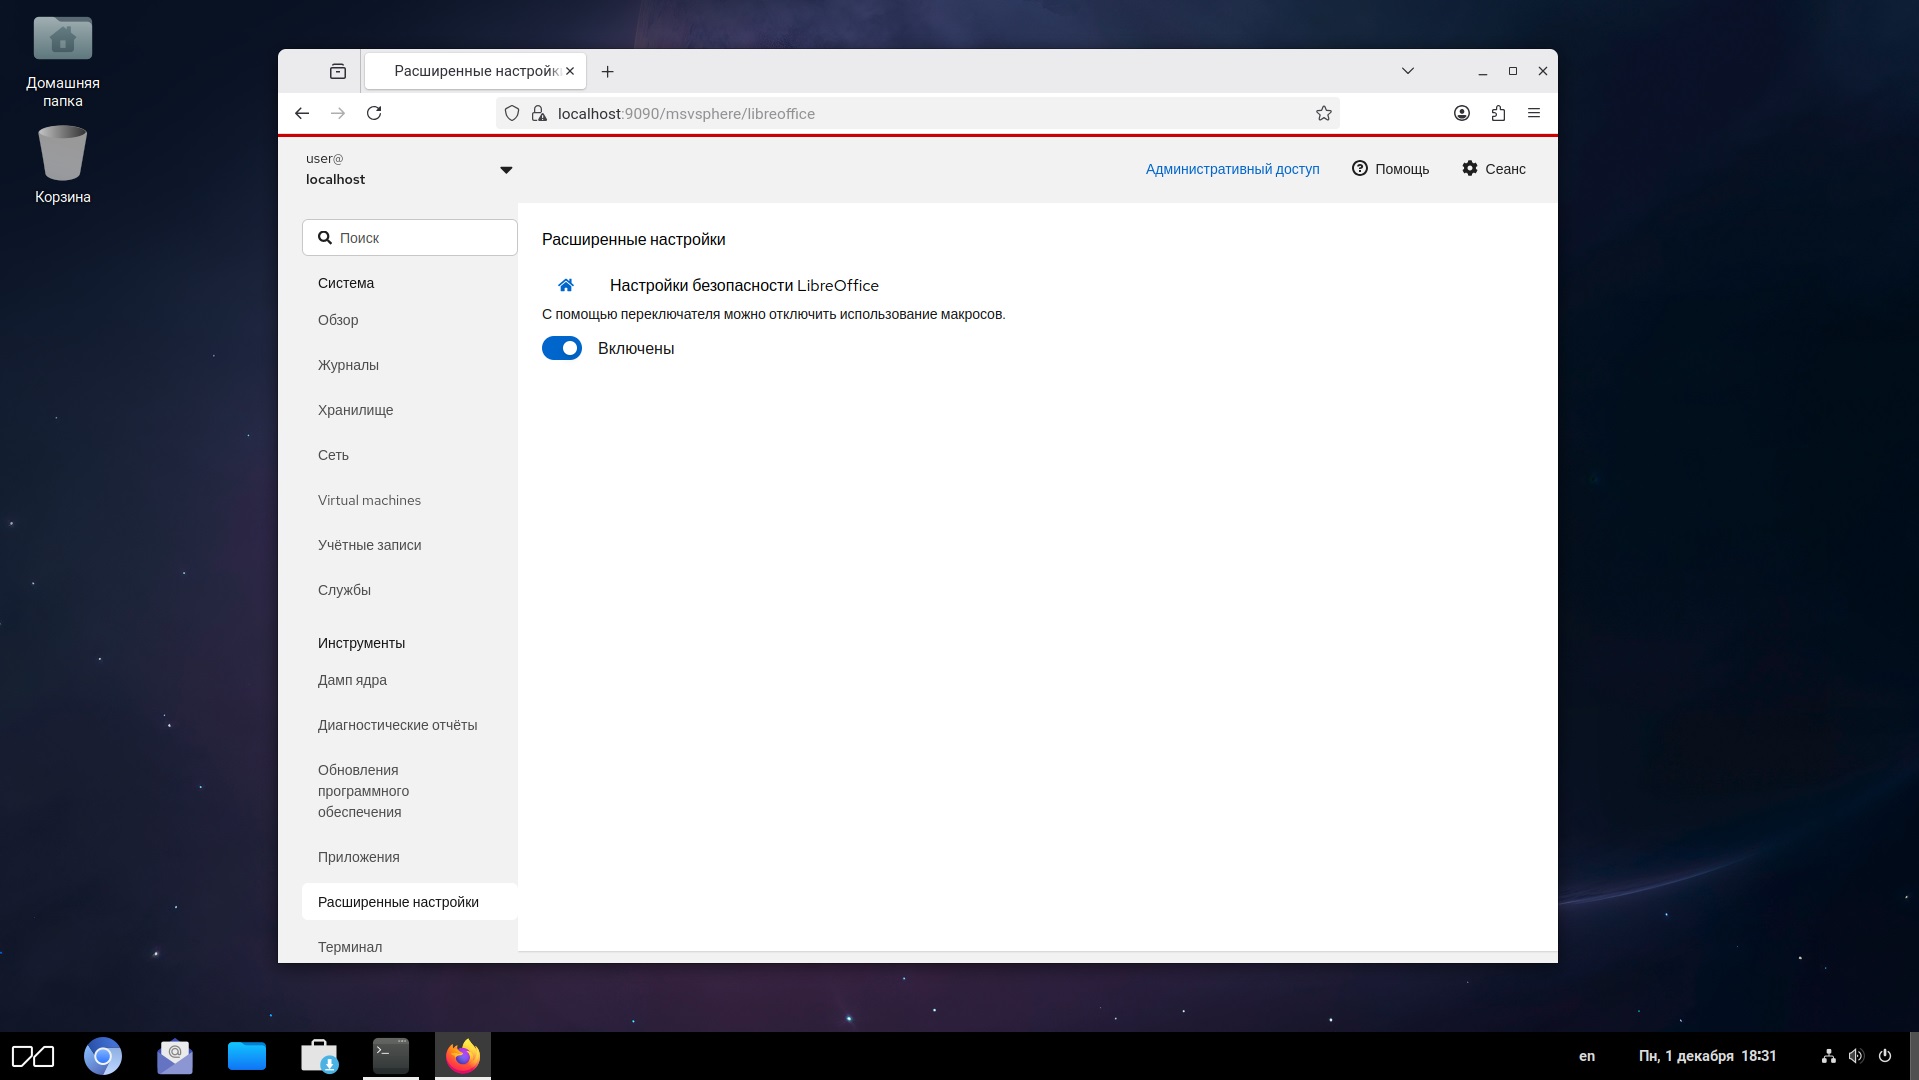Open the Терминал section in the sidebar
The width and height of the screenshot is (1919, 1080).
[349, 946]
